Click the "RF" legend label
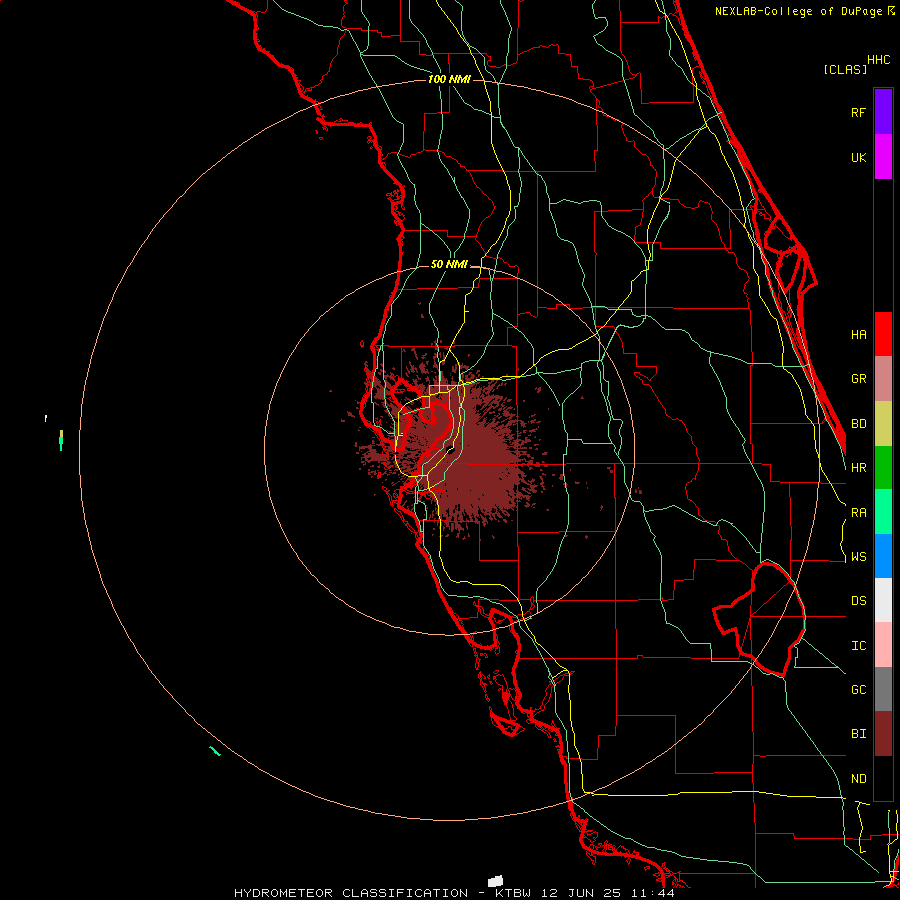The width and height of the screenshot is (900, 900). [x=858, y=112]
